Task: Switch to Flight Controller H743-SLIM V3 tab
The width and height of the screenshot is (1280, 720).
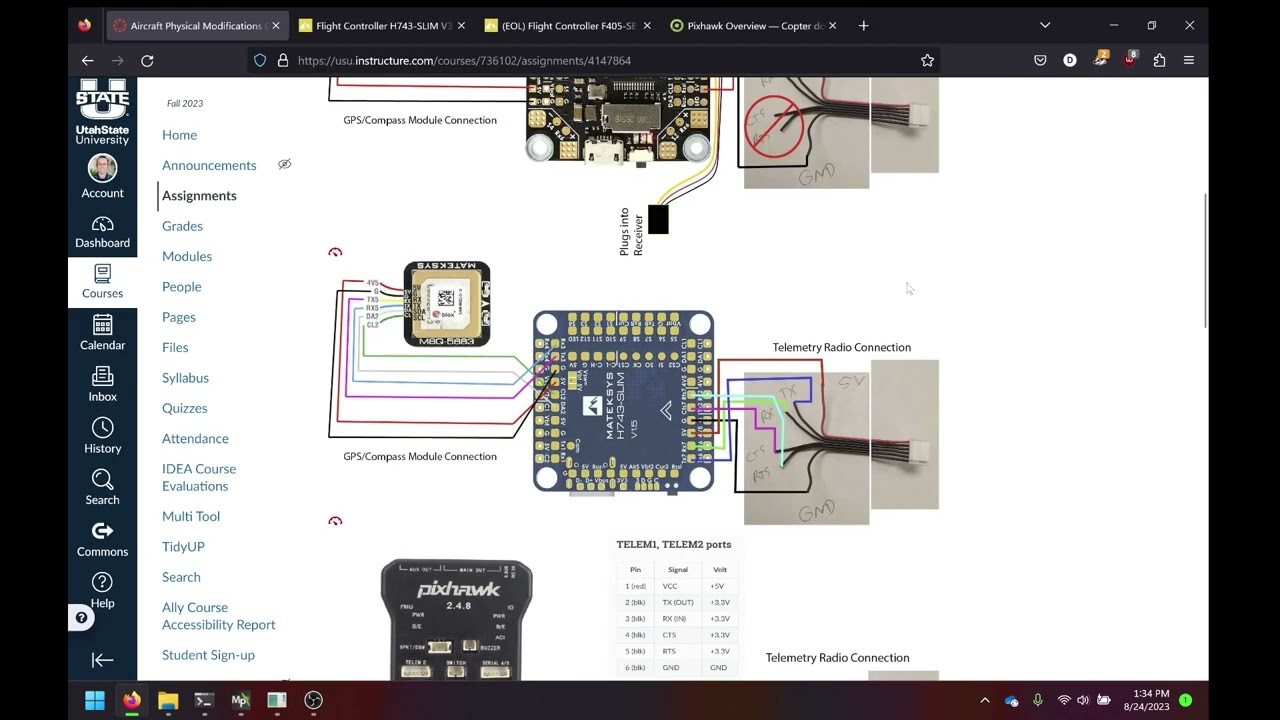Action: (381, 25)
